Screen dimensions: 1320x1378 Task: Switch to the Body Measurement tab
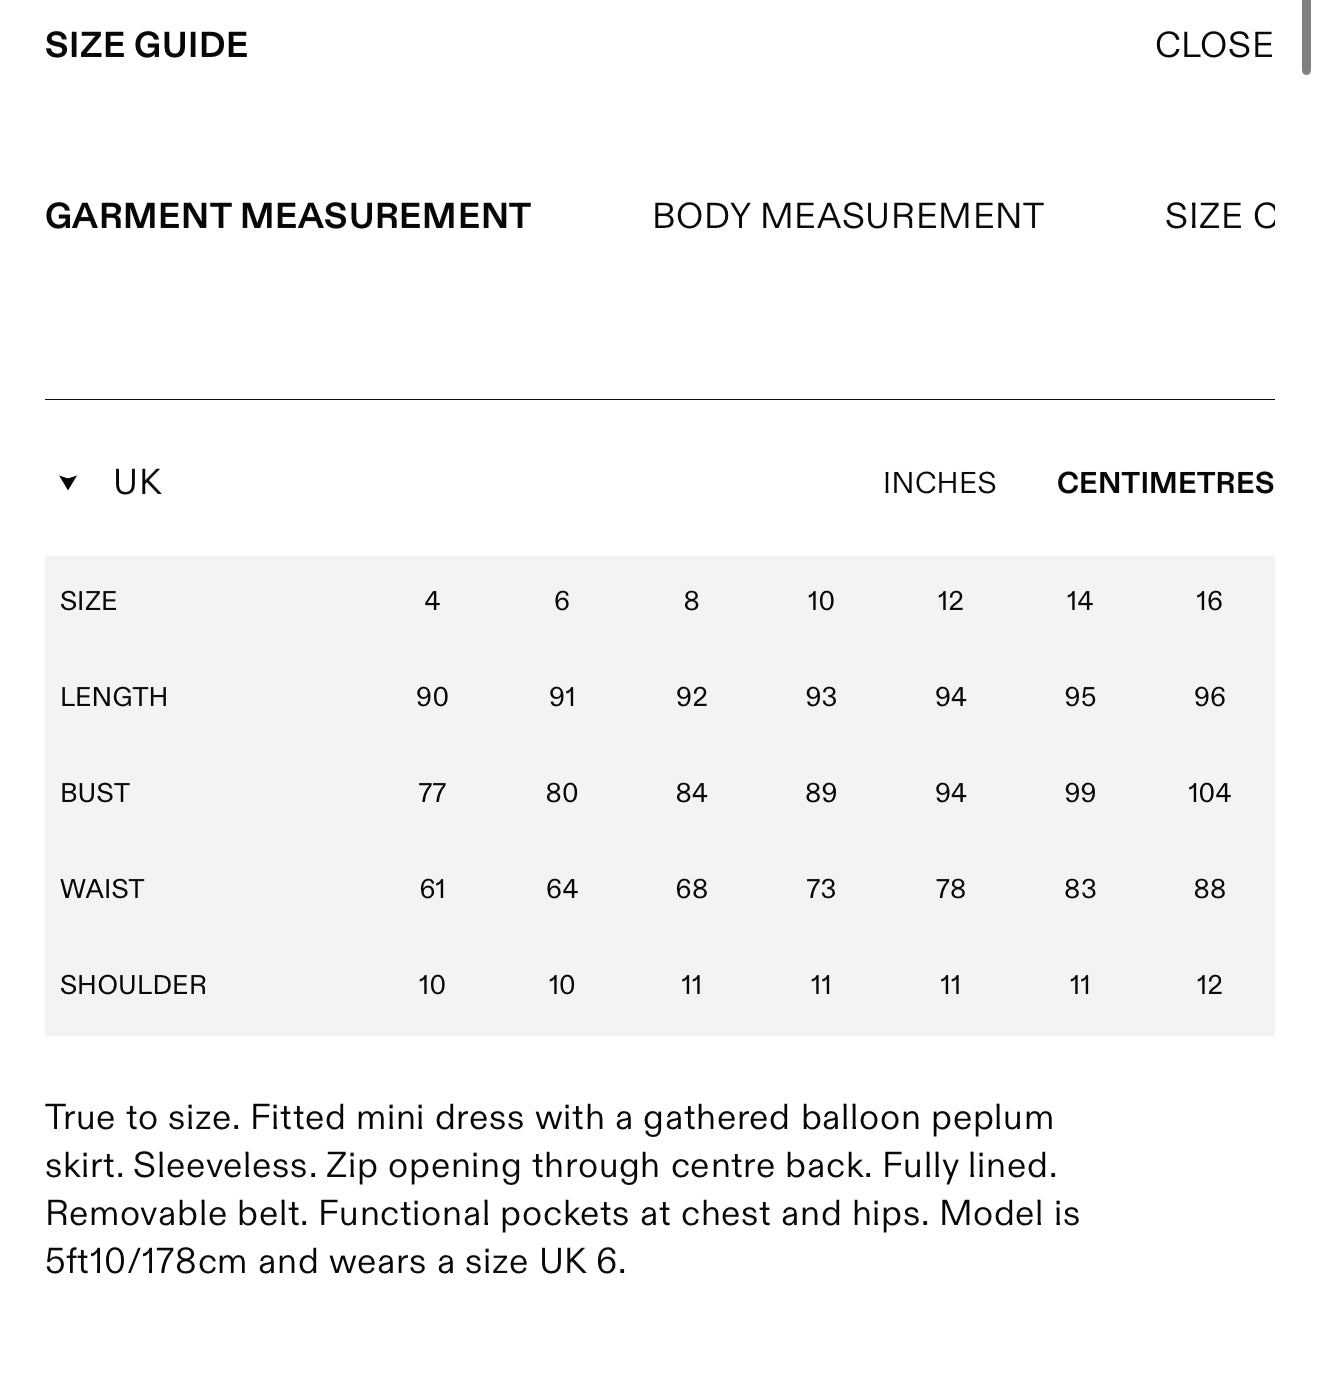coord(847,216)
